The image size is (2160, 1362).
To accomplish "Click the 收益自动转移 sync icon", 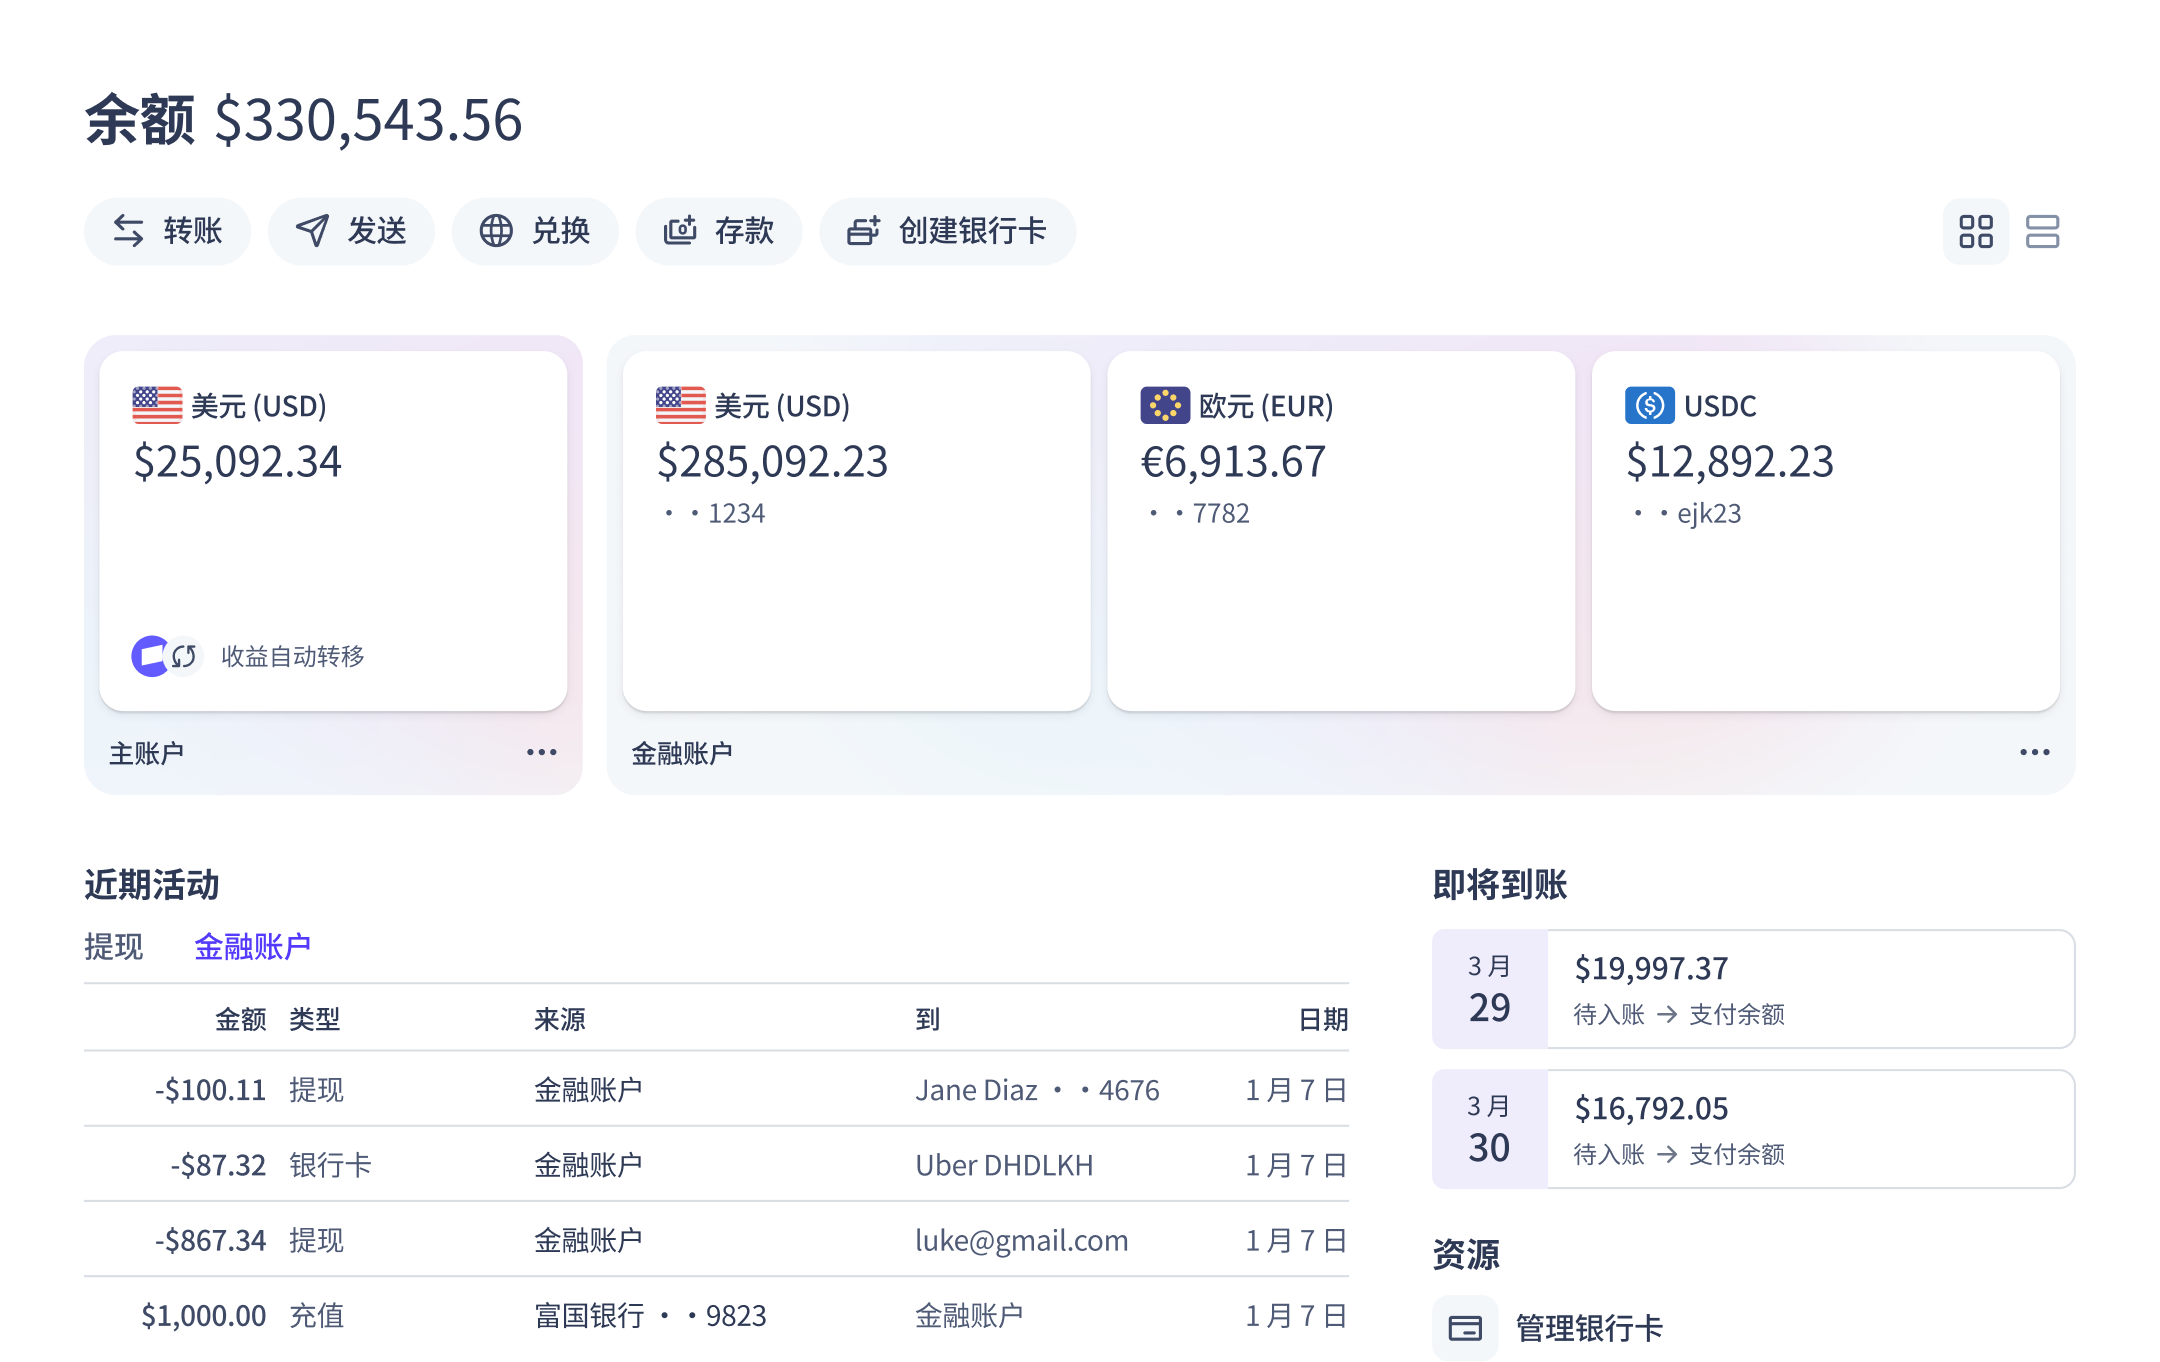I will (x=184, y=656).
